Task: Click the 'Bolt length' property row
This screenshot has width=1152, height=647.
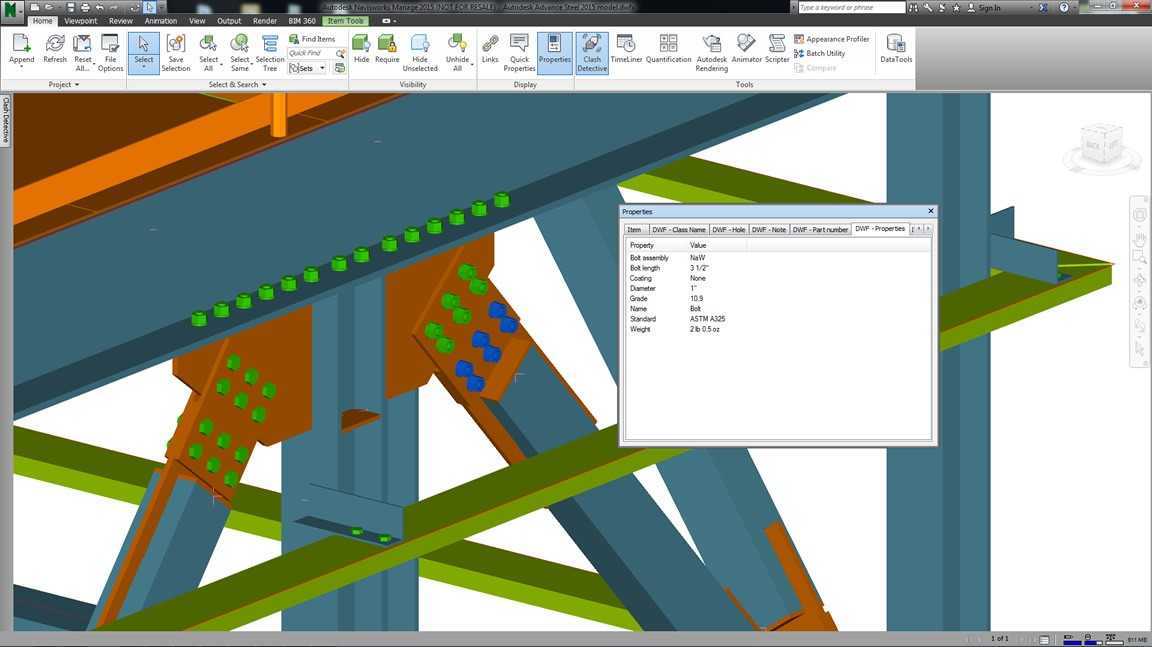Action: [x=779, y=268]
